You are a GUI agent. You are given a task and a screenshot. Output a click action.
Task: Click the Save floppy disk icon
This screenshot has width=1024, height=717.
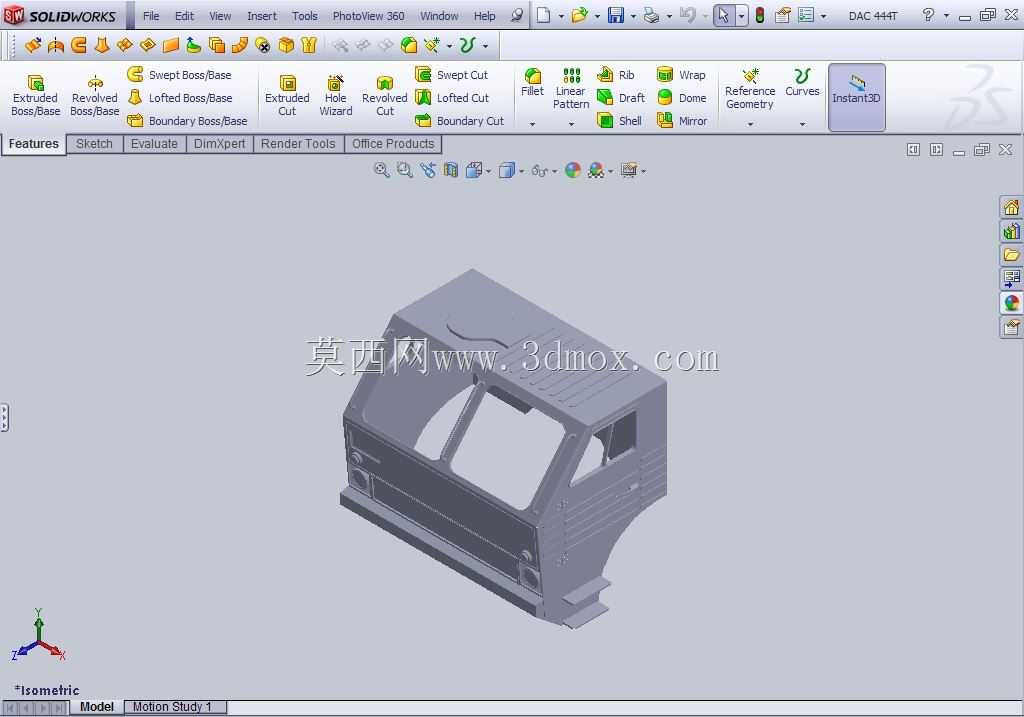coord(615,15)
